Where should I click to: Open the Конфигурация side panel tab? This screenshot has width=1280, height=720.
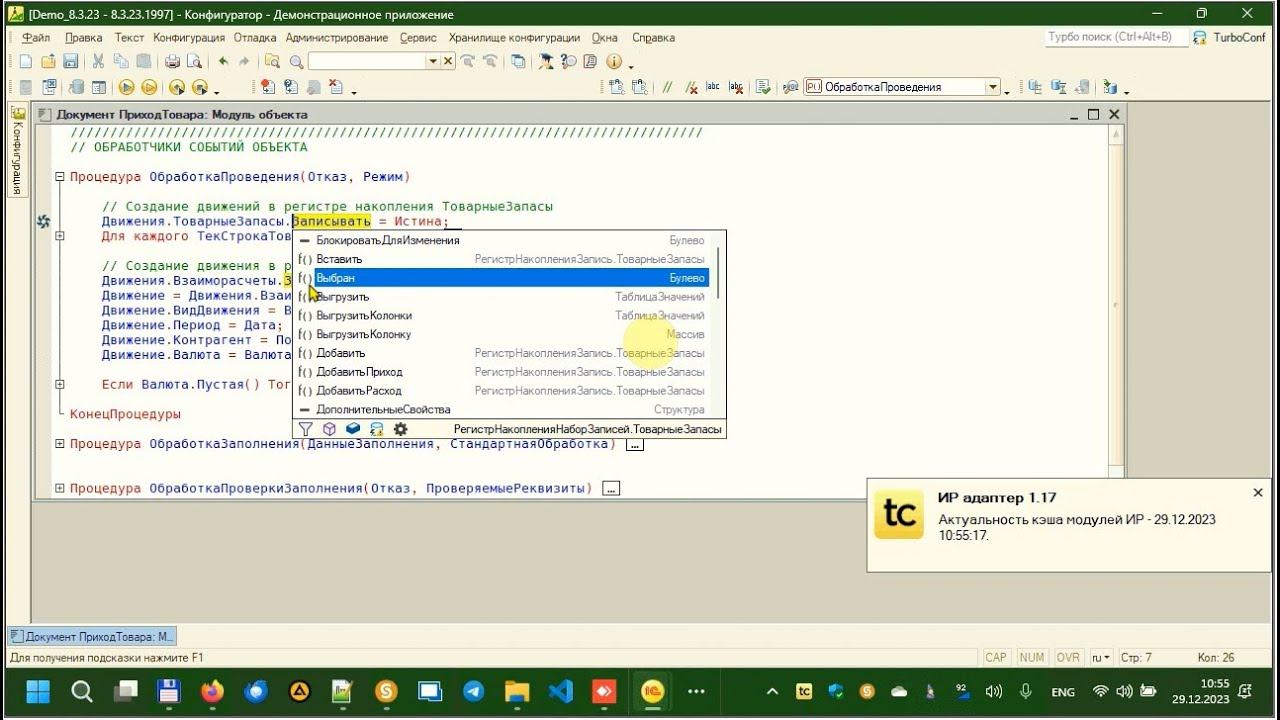click(17, 150)
